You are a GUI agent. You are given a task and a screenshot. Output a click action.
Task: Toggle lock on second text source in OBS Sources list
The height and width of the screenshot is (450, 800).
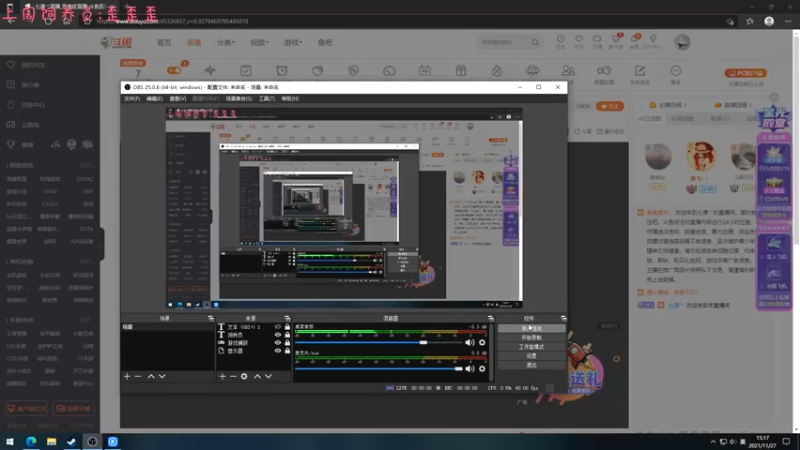tap(287, 335)
